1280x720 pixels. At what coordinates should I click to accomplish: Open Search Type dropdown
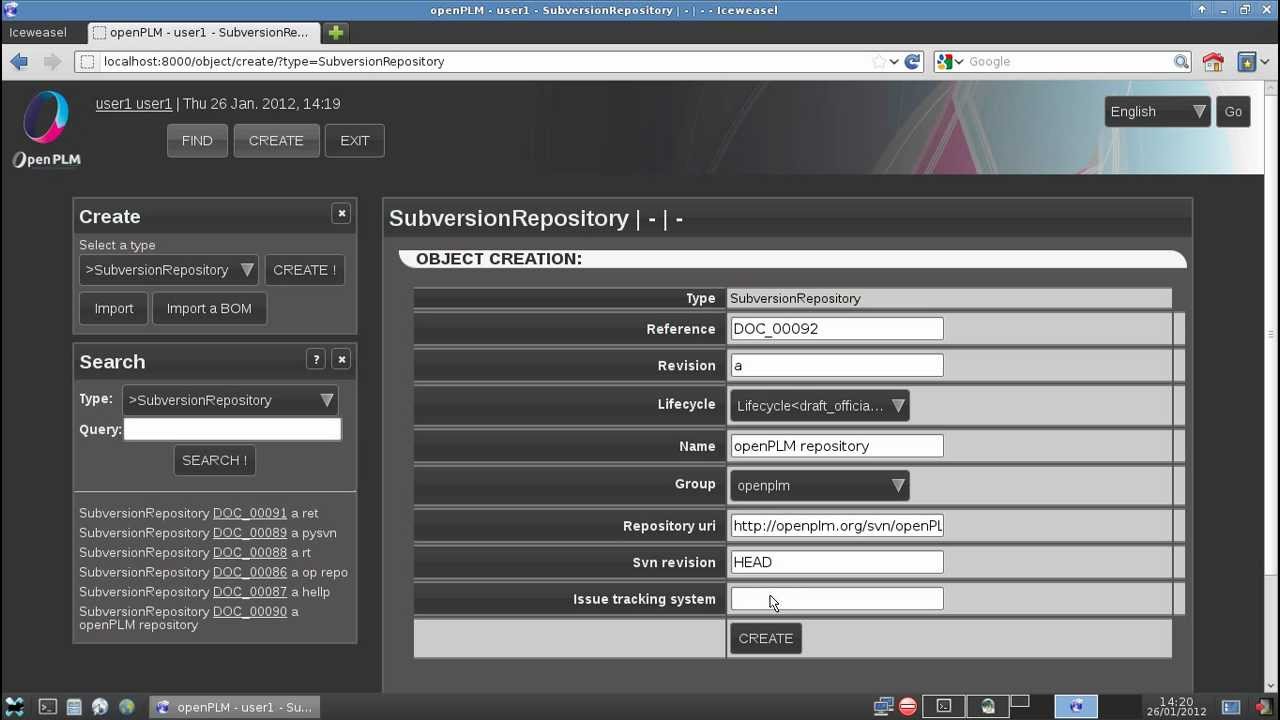point(230,400)
